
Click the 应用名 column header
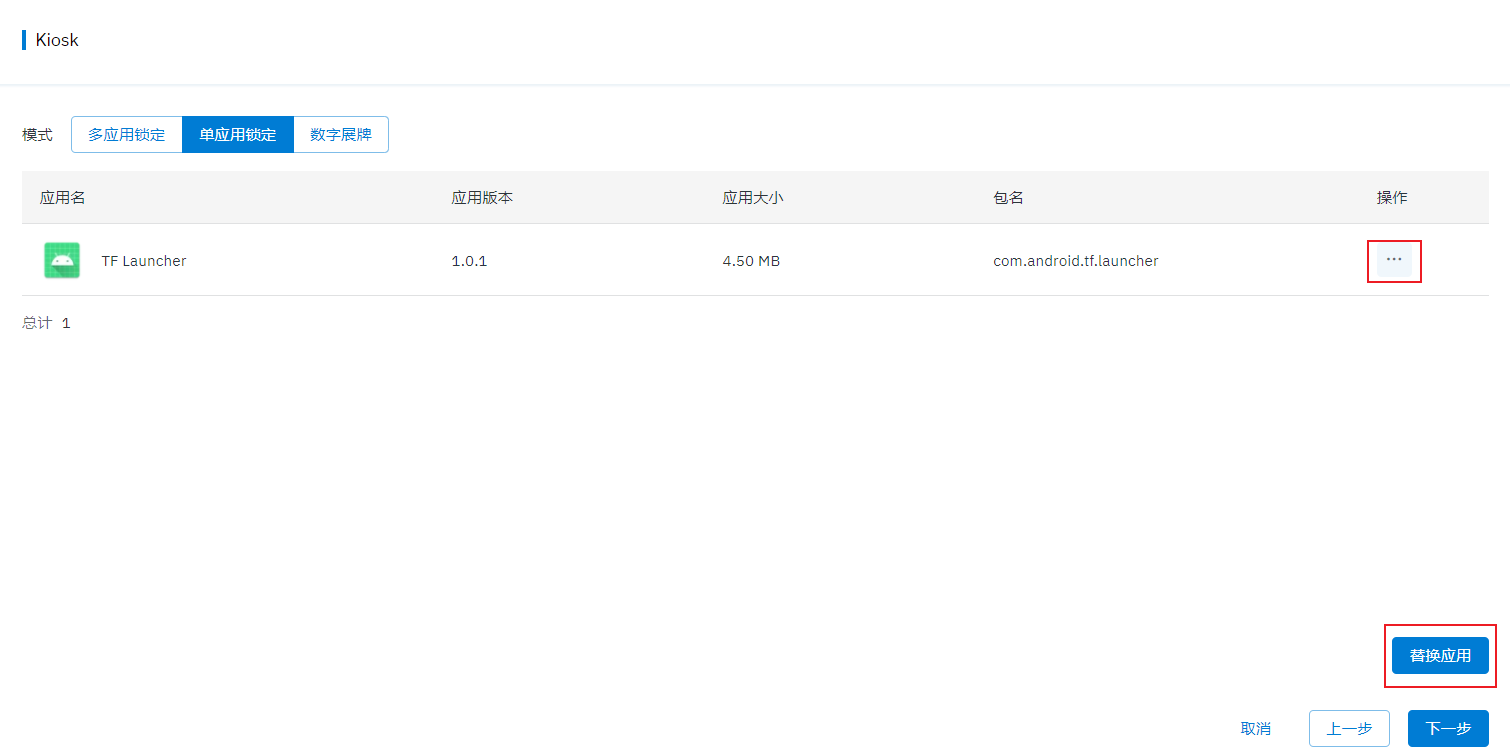[x=62, y=197]
